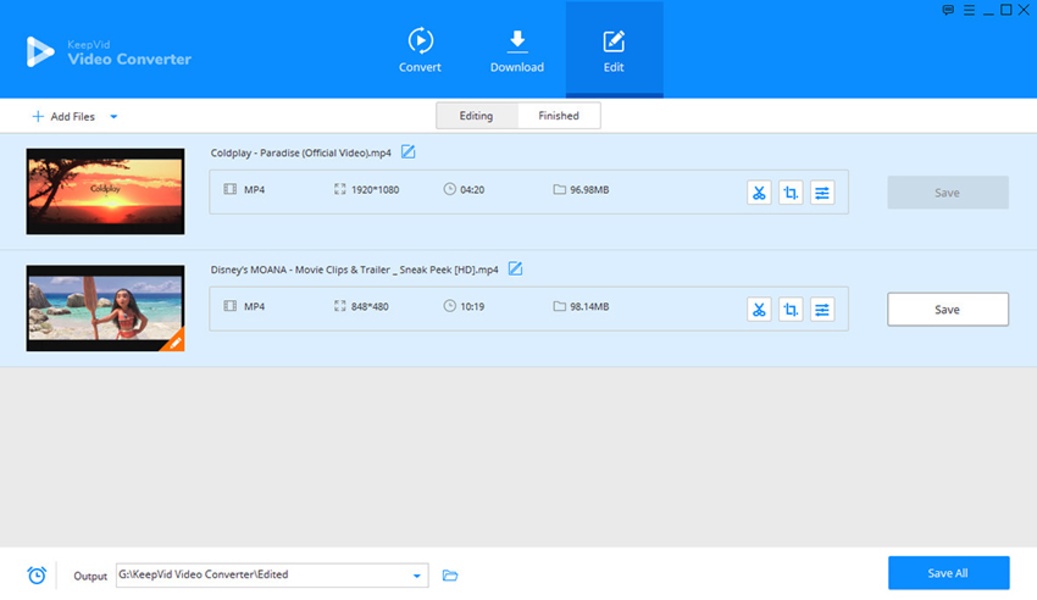Maximize the KeepVid window
The width and height of the screenshot is (1037, 600).
coord(1006,10)
